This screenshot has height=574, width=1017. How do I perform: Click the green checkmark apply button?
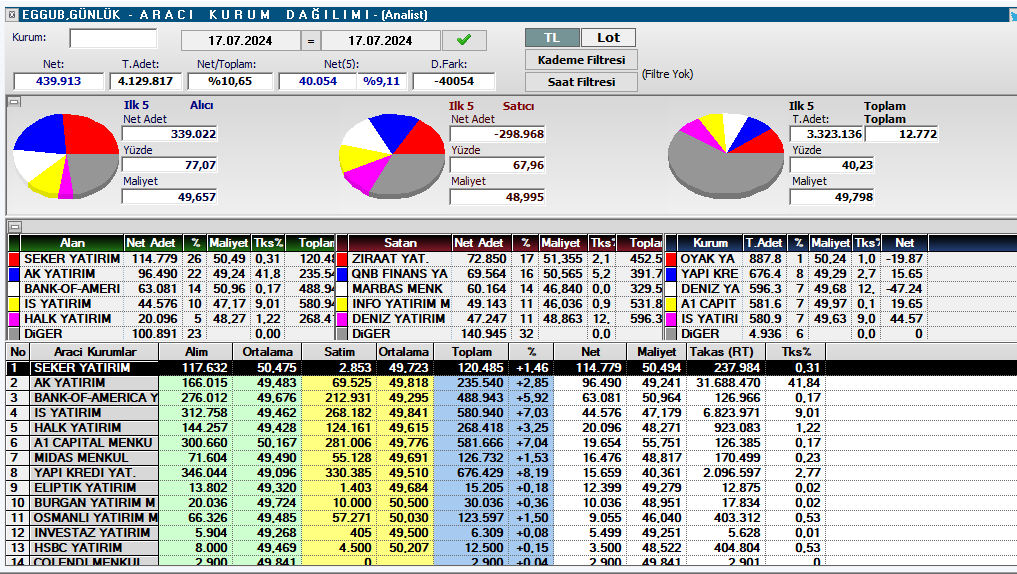point(464,40)
